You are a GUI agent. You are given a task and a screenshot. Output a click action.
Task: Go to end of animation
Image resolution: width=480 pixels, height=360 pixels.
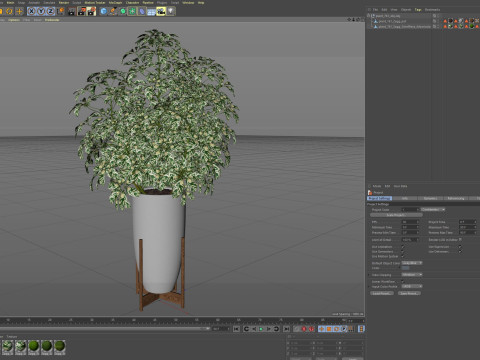click(x=286, y=329)
